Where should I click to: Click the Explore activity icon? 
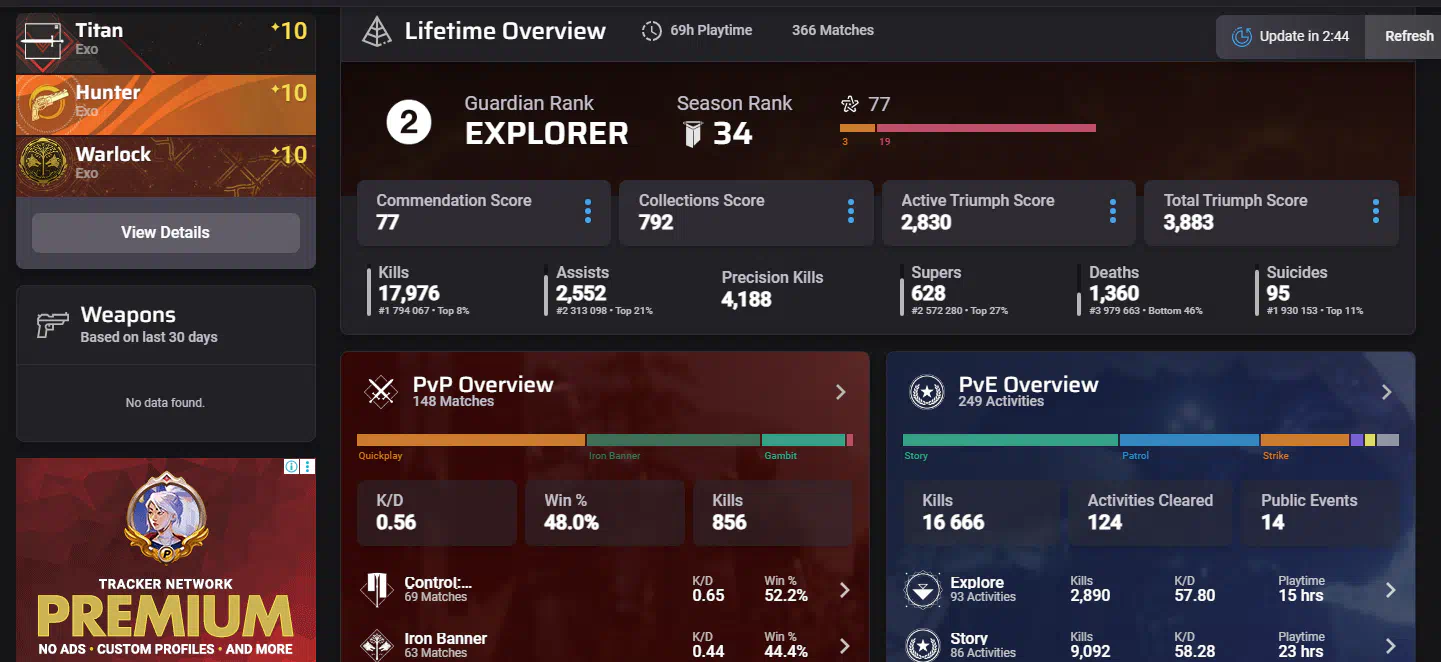(x=922, y=590)
